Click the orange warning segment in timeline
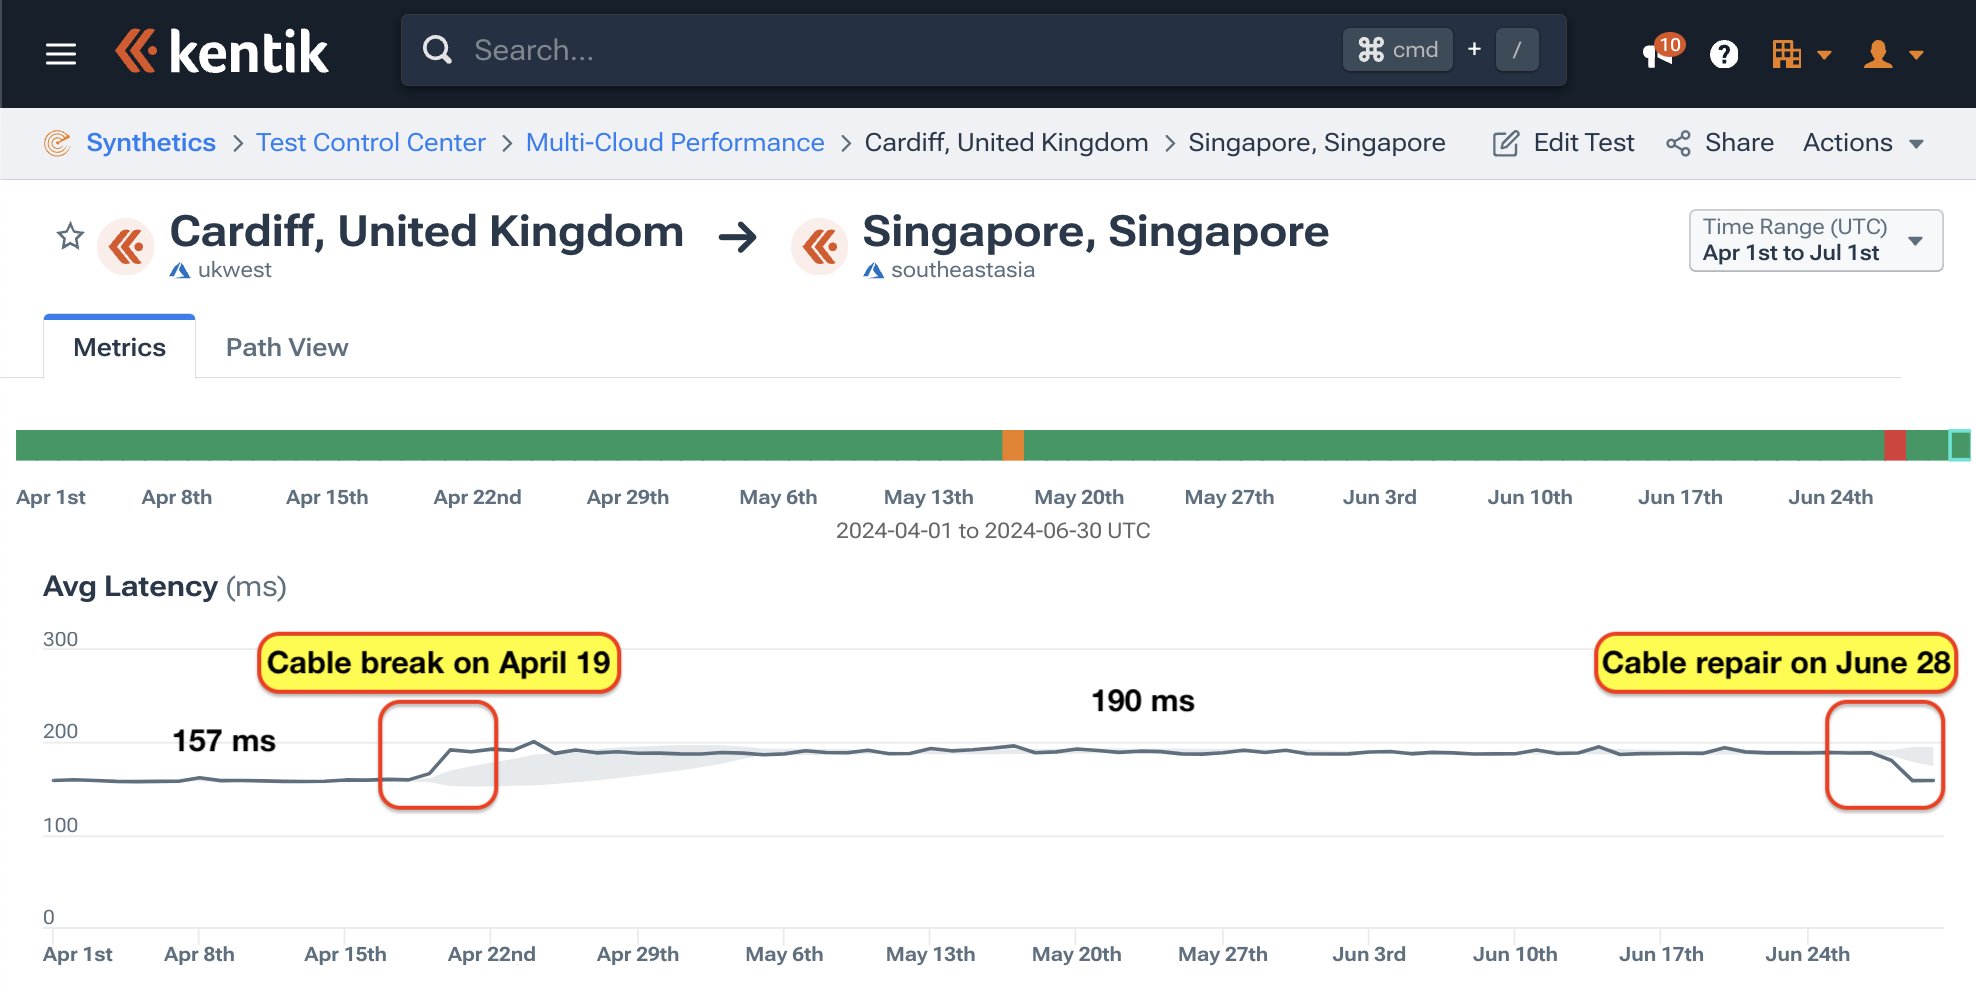1976x1002 pixels. click(x=1013, y=445)
